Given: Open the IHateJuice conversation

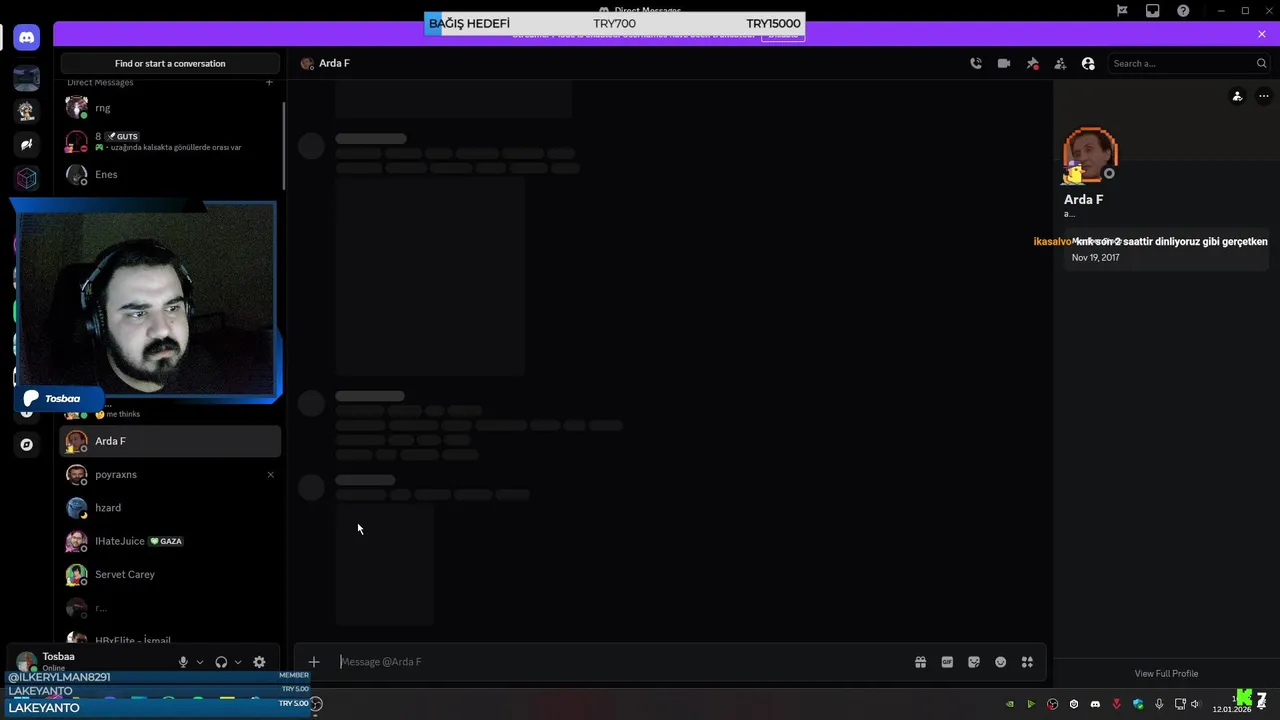Looking at the screenshot, I should pyautogui.click(x=170, y=541).
